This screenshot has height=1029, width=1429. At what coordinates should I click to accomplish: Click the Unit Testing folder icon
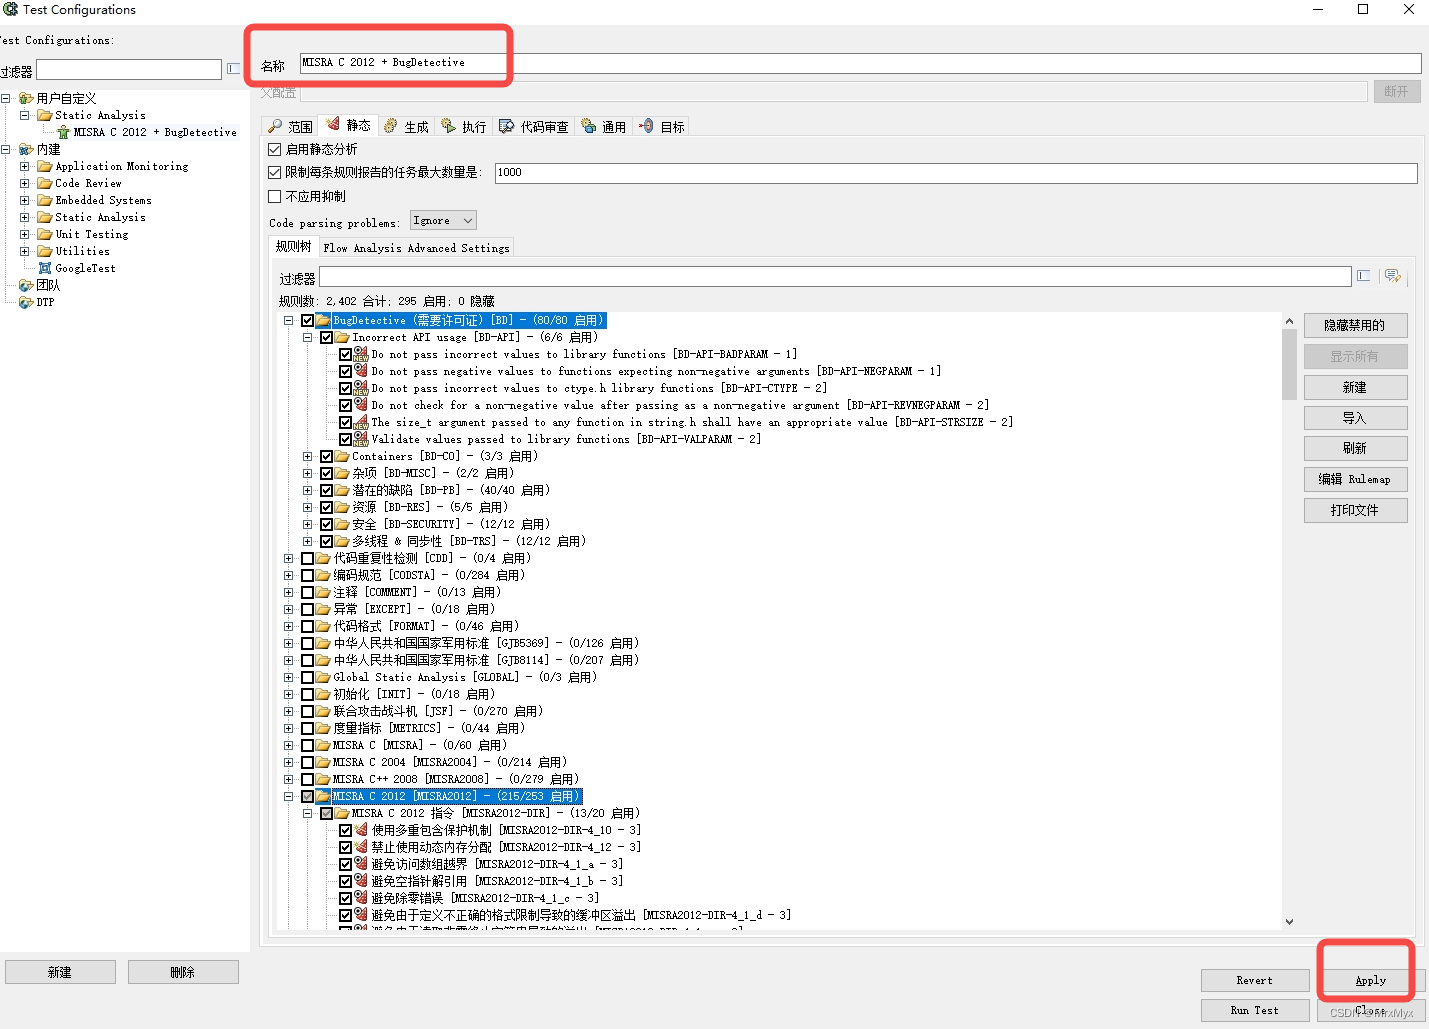[45, 234]
